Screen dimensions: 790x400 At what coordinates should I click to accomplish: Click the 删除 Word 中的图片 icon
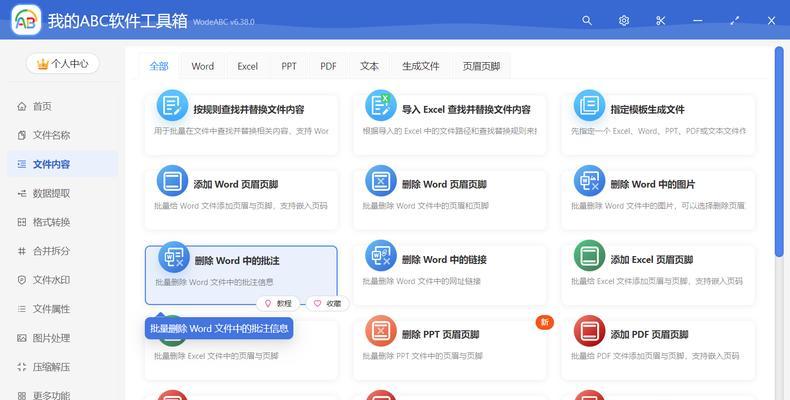[589, 180]
